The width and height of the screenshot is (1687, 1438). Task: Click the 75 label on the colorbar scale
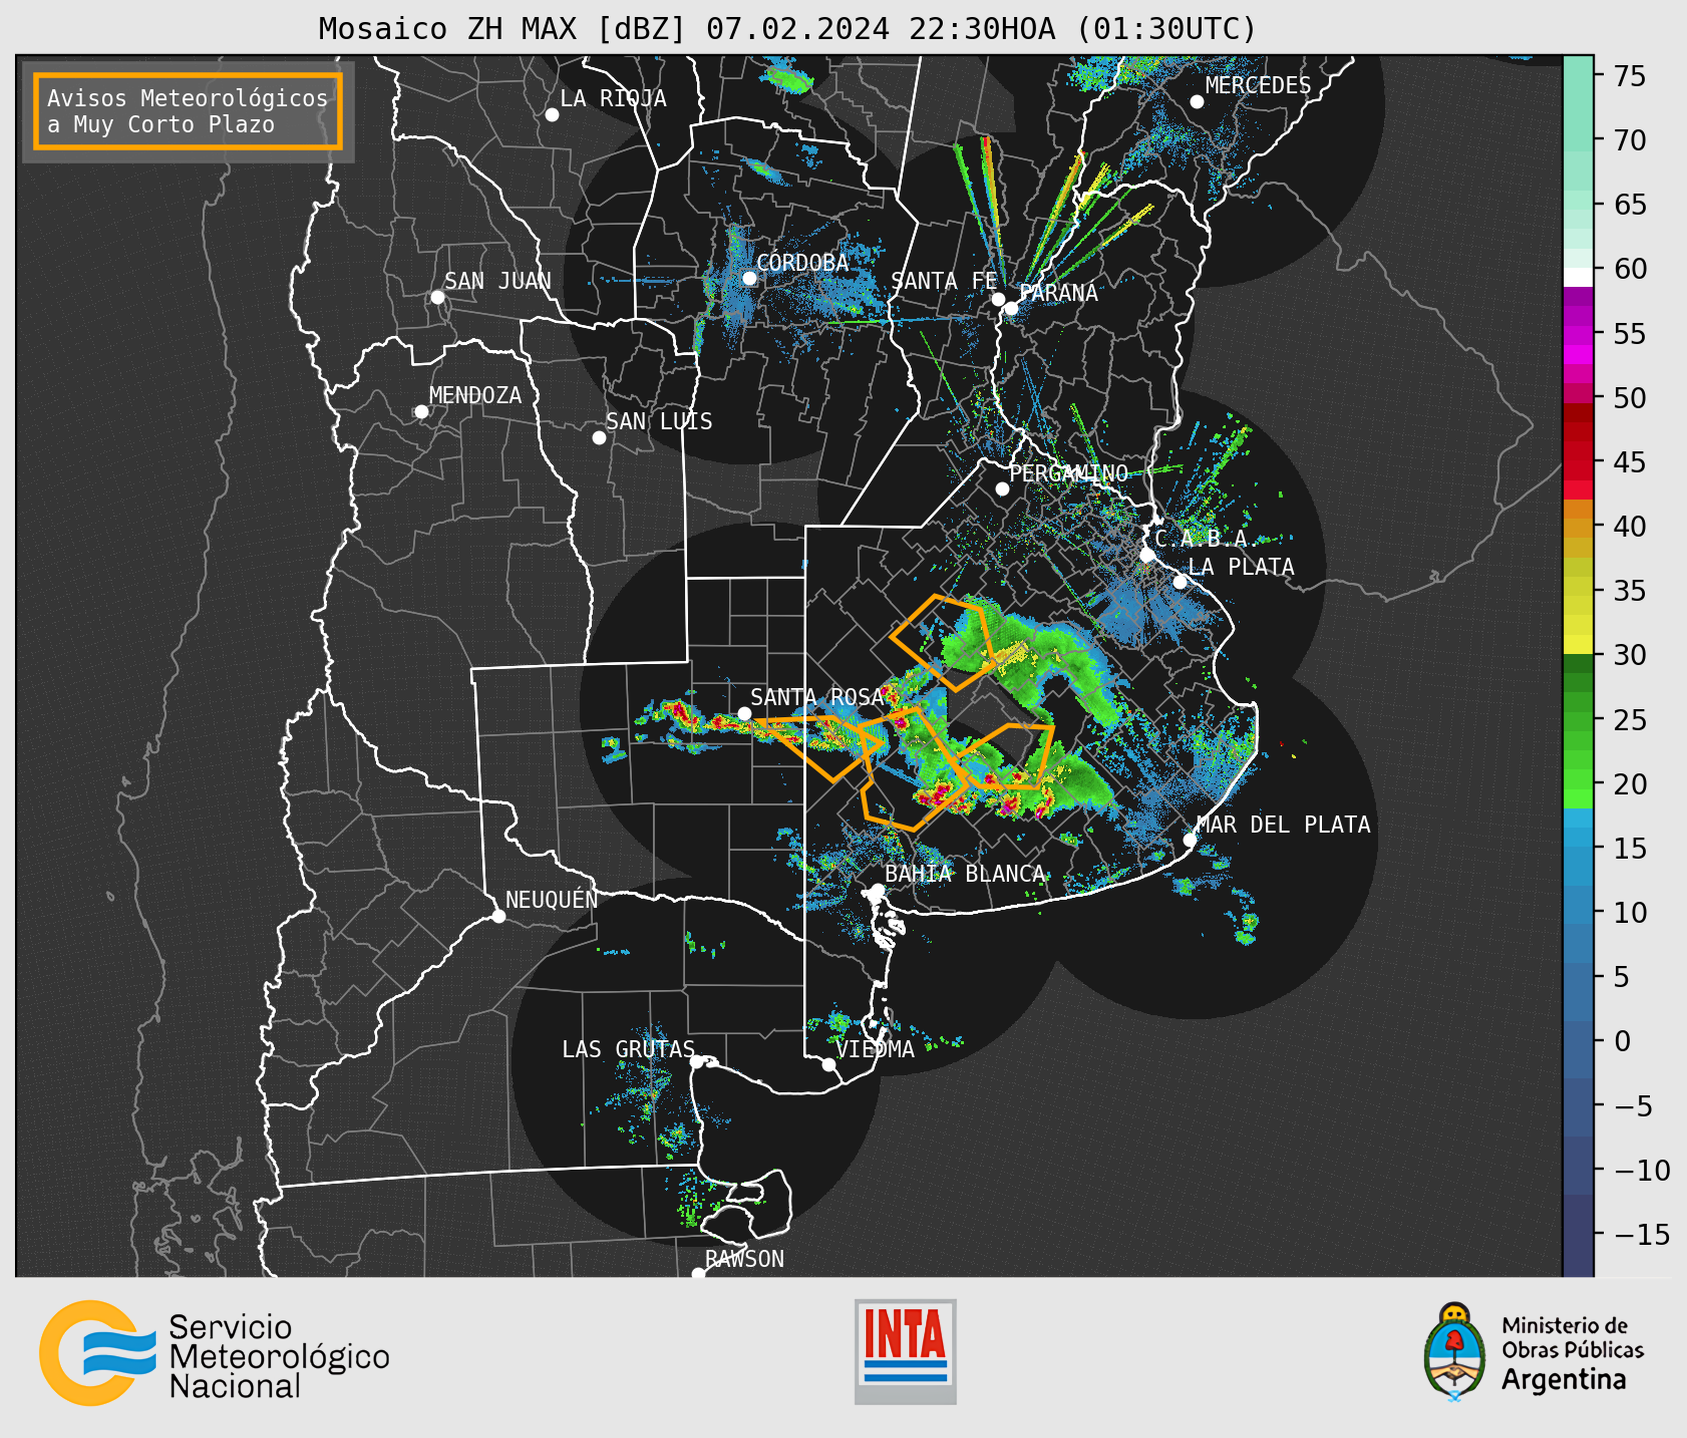pyautogui.click(x=1629, y=76)
